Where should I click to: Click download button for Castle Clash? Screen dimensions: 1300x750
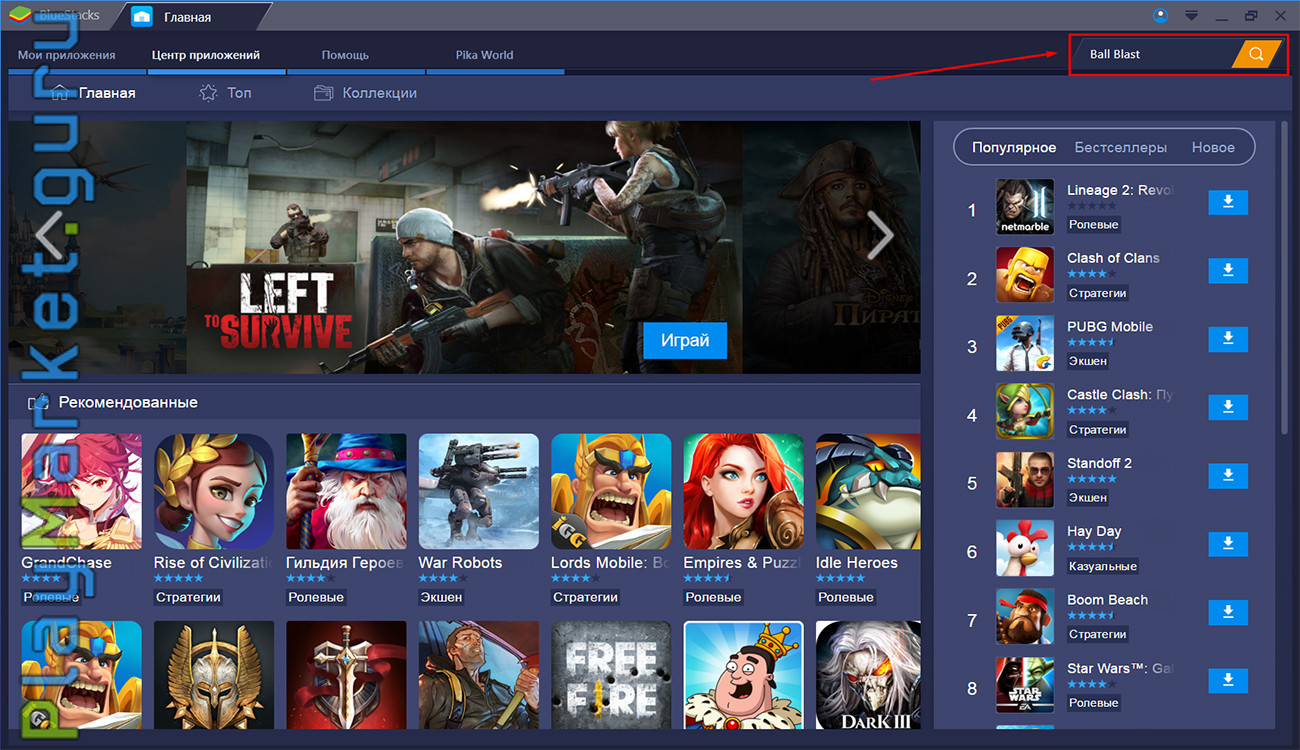[1228, 408]
